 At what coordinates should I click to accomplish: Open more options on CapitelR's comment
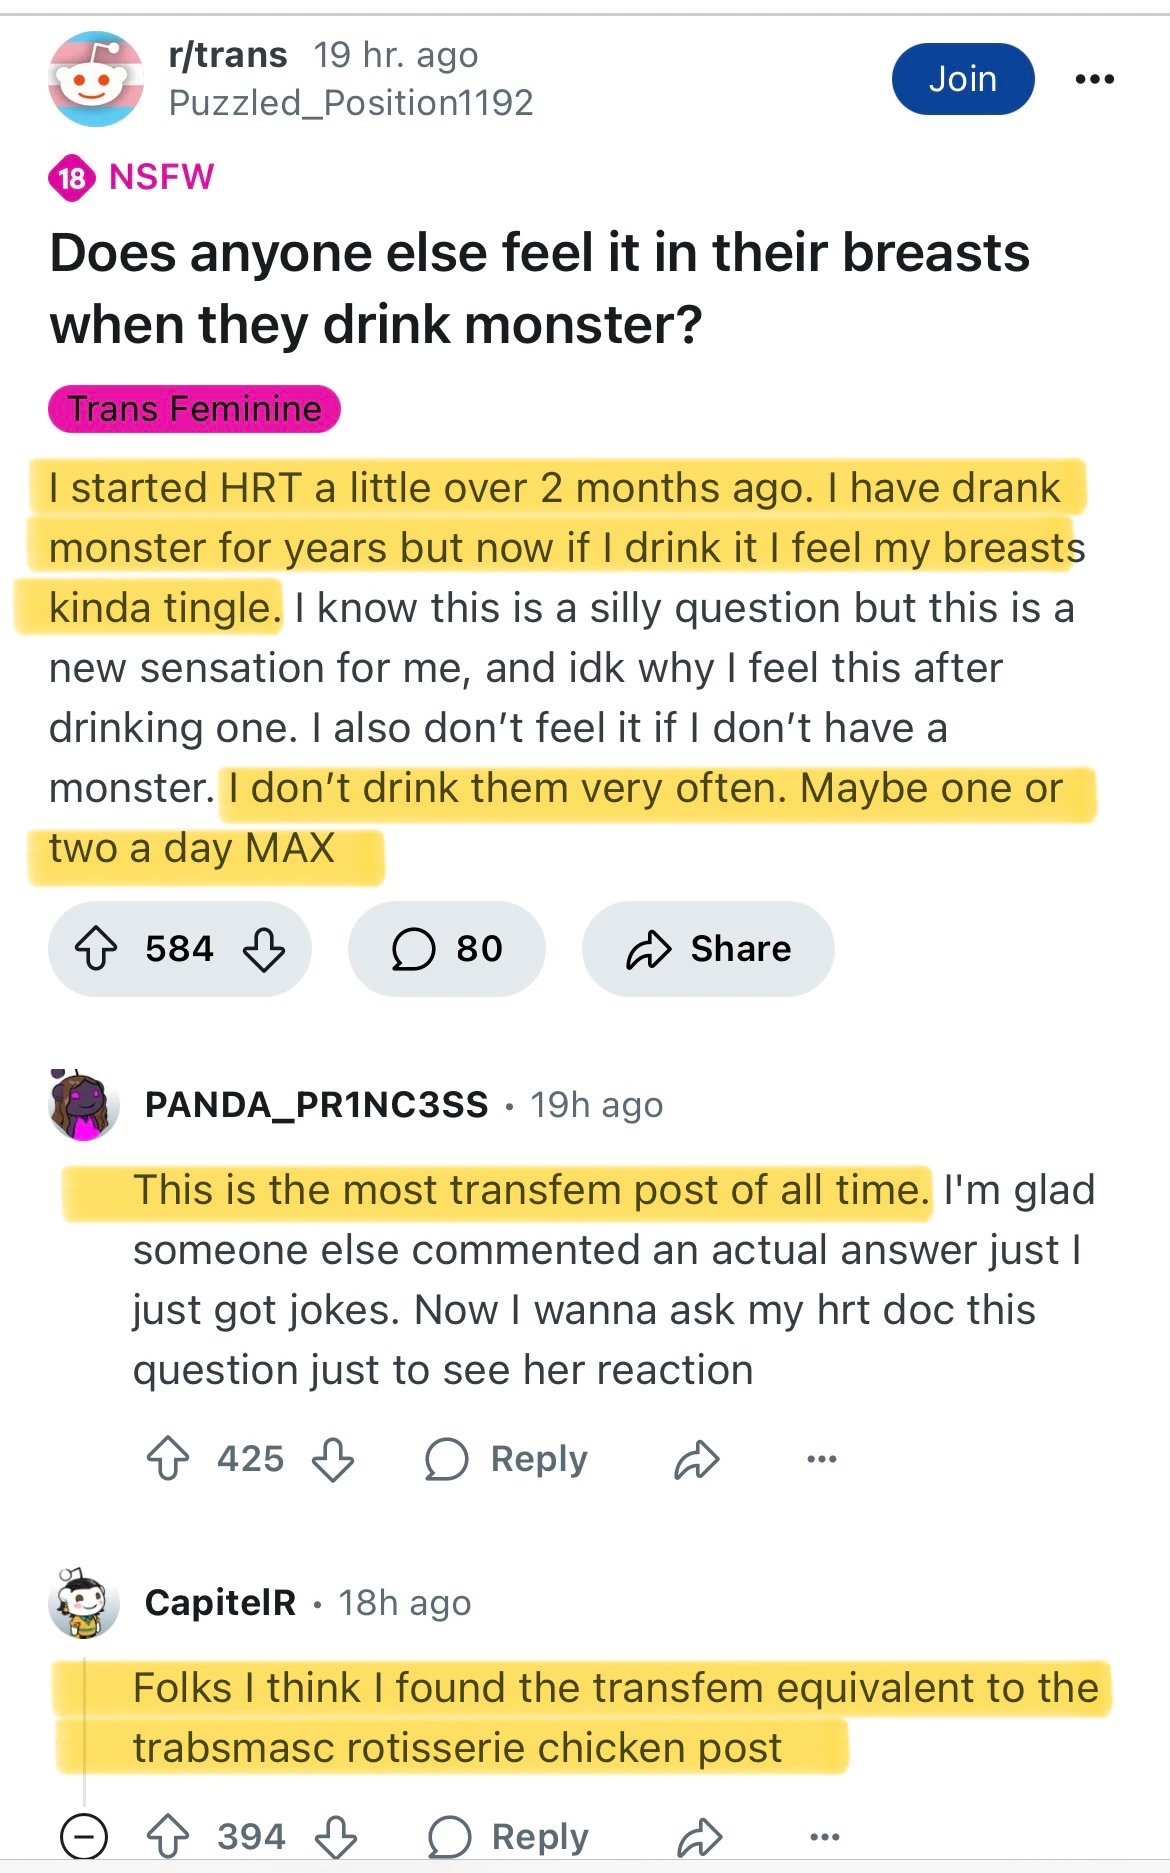tap(824, 1836)
